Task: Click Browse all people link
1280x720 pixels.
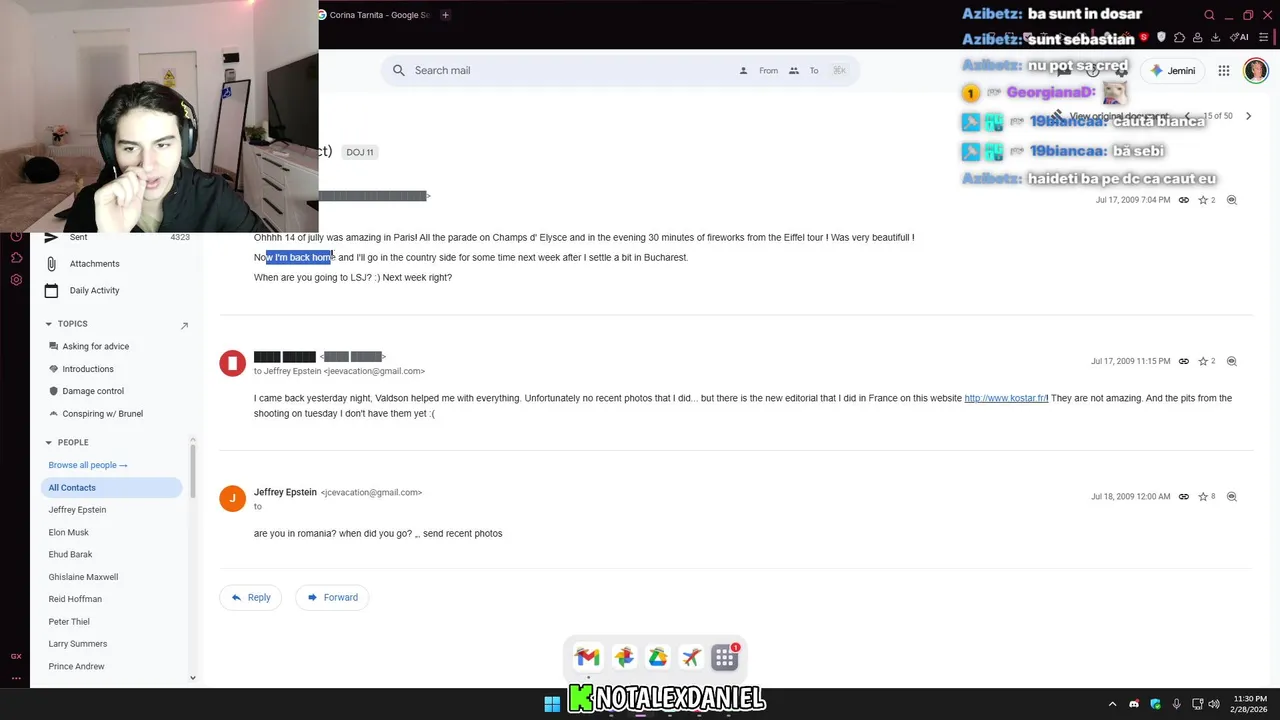Action: (x=88, y=465)
